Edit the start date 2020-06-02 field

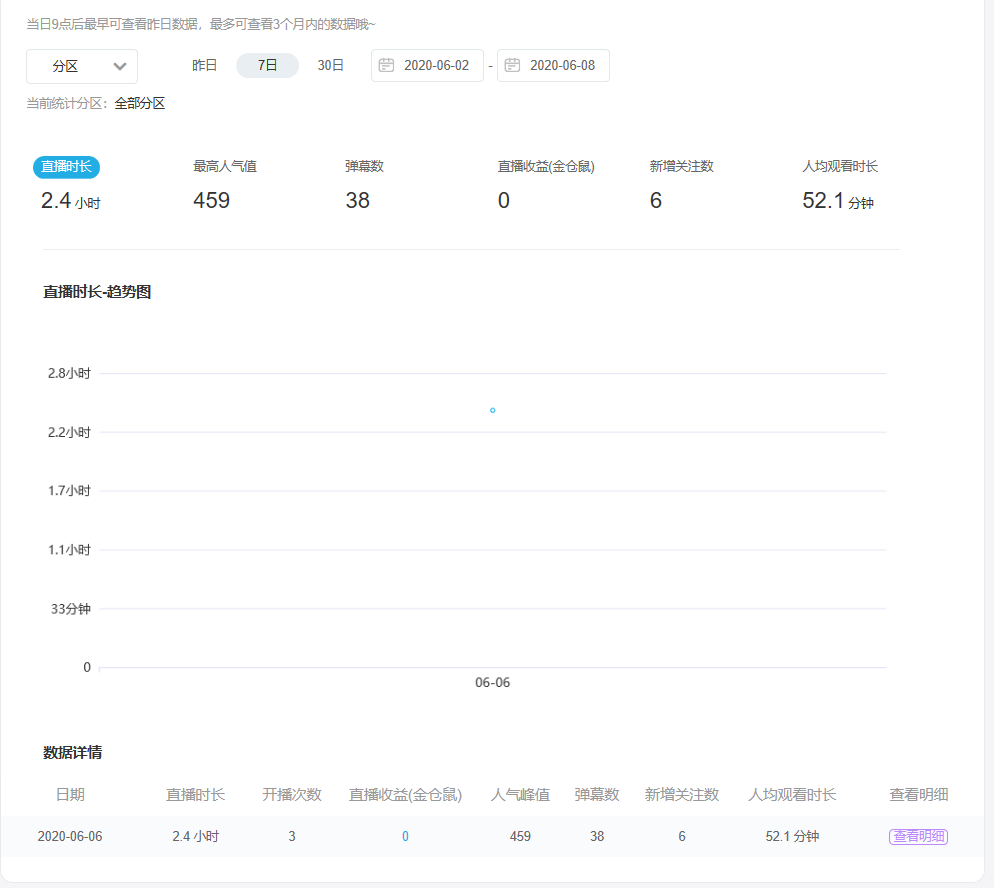[x=436, y=65]
